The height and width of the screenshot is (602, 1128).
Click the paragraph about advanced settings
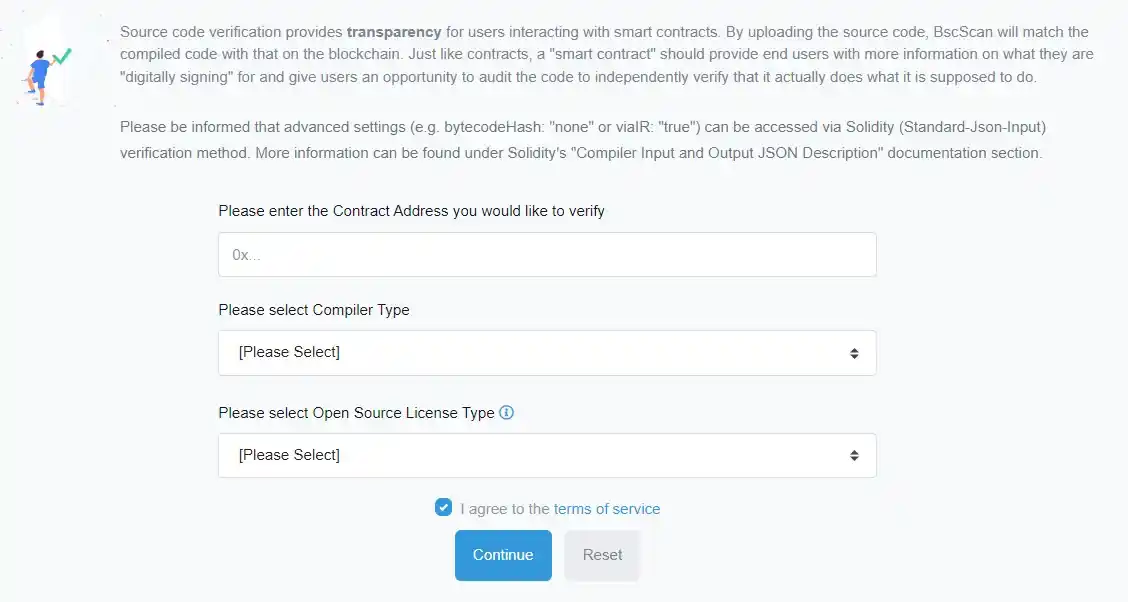pos(583,140)
